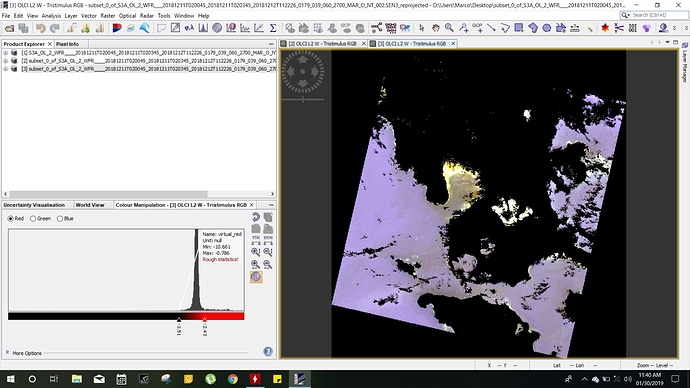Open the Layer Manager side panel
690x388 pixels.
point(685,63)
